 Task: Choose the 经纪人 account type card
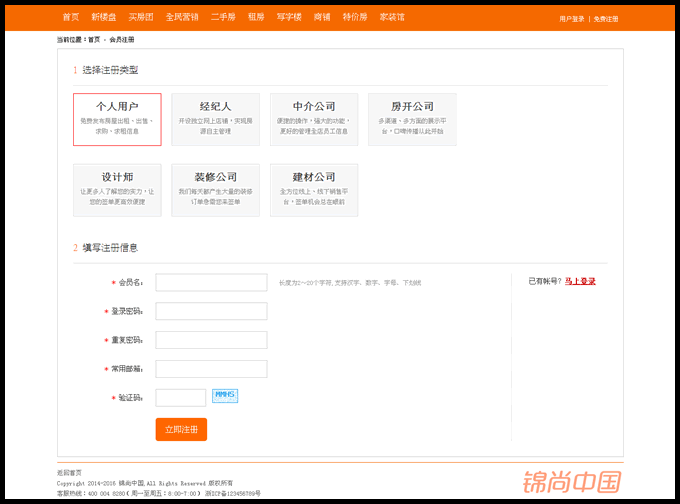(x=215, y=119)
